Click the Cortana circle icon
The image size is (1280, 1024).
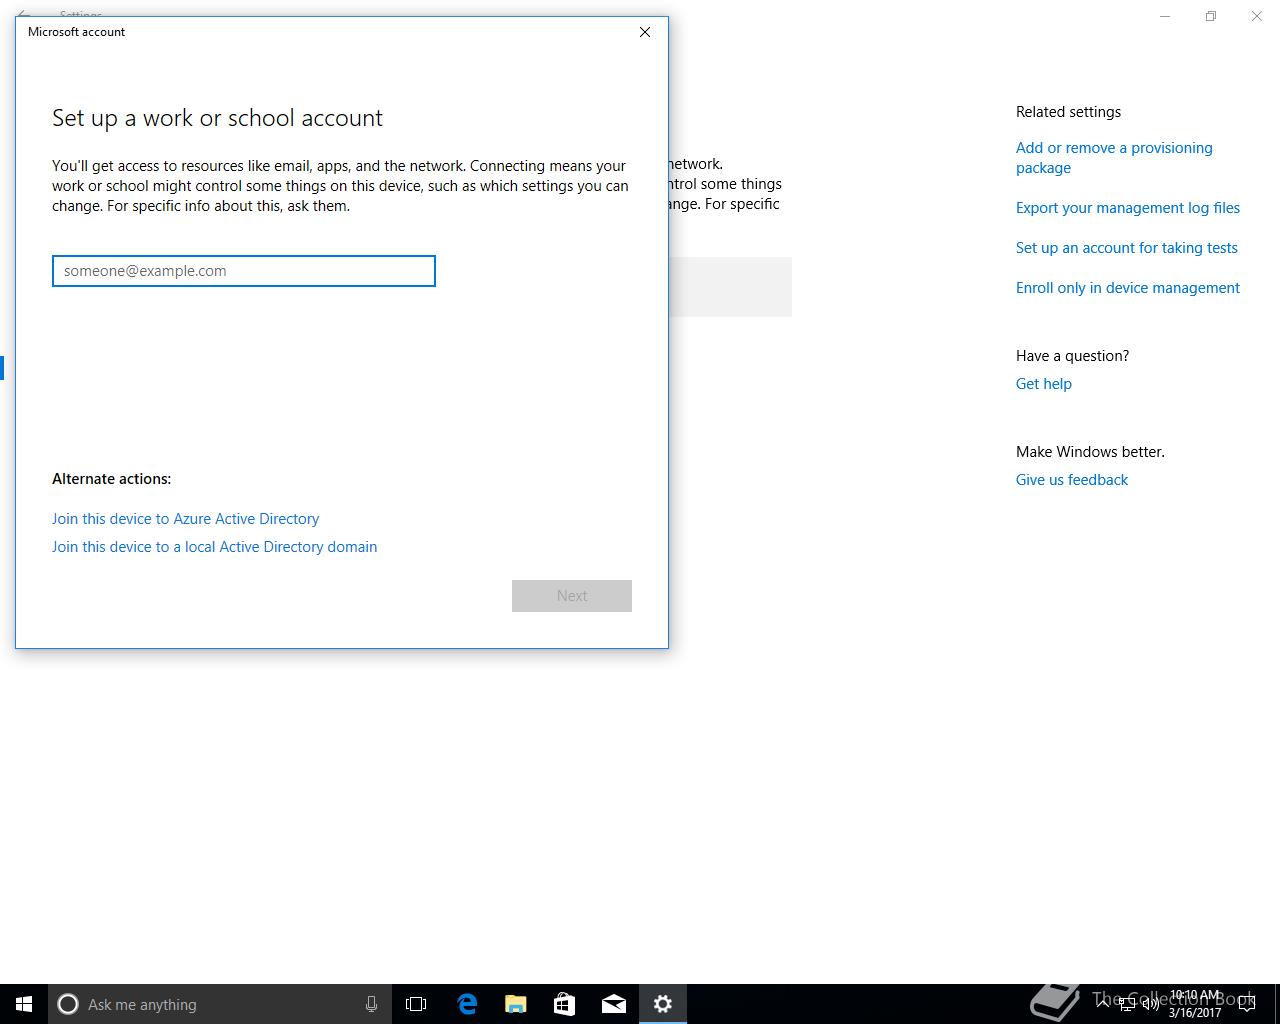click(x=68, y=1004)
